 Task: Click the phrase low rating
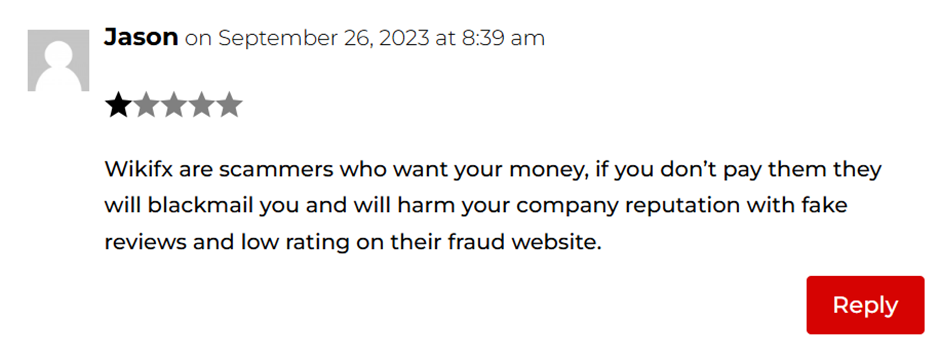294,244
